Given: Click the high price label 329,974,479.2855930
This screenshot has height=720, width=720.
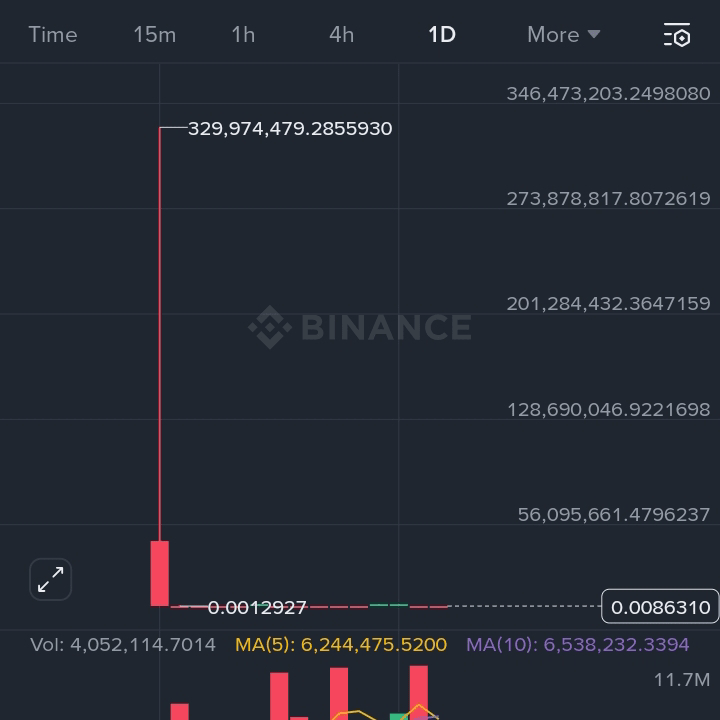Looking at the screenshot, I should coord(290,129).
